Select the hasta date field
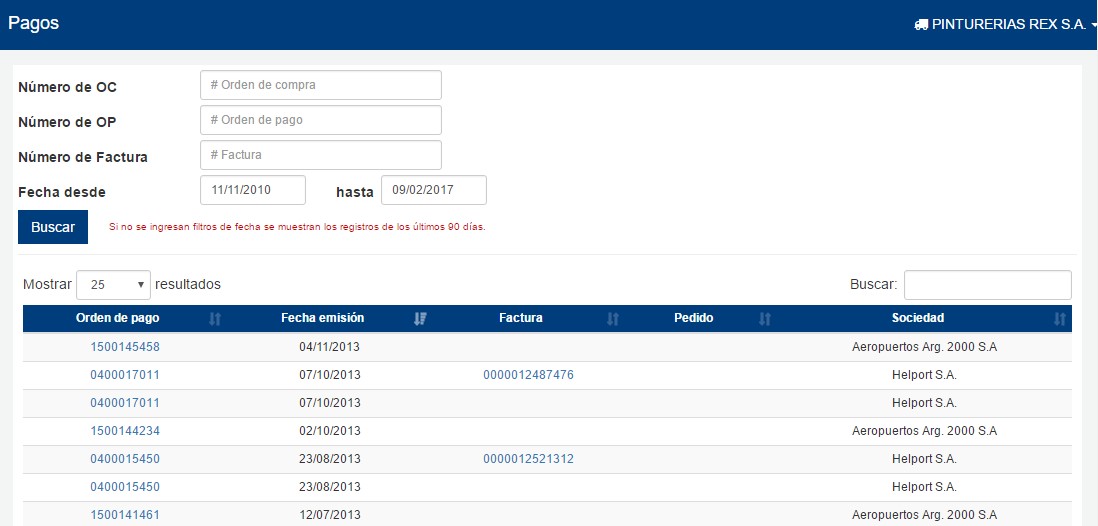This screenshot has height=526, width=1098. tap(434, 190)
